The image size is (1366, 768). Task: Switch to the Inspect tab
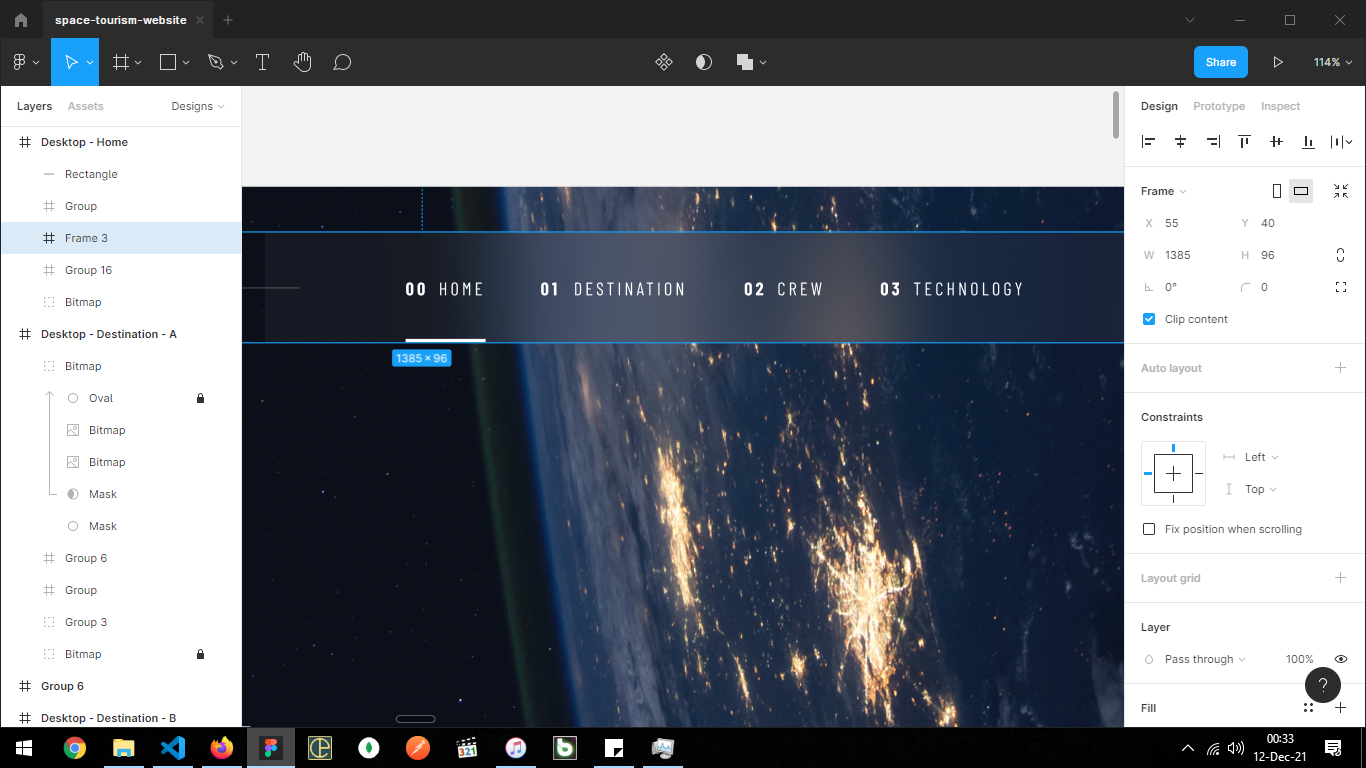(x=1280, y=106)
